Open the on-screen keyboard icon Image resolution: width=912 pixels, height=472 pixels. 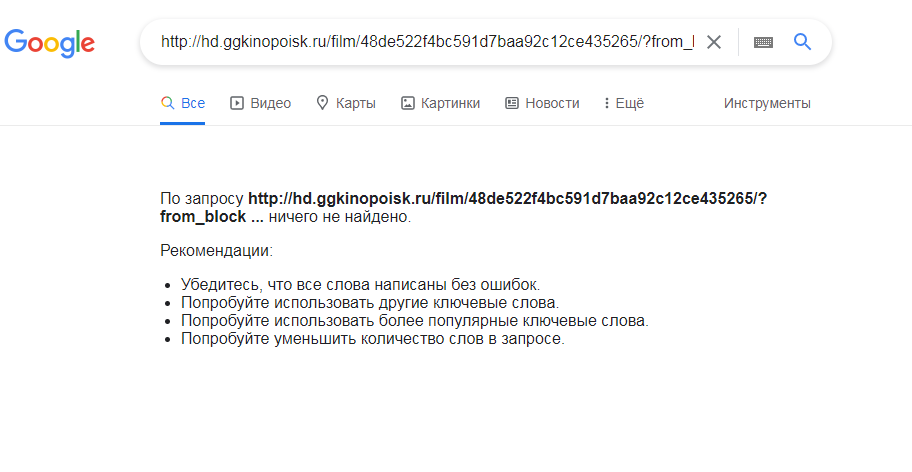[763, 42]
